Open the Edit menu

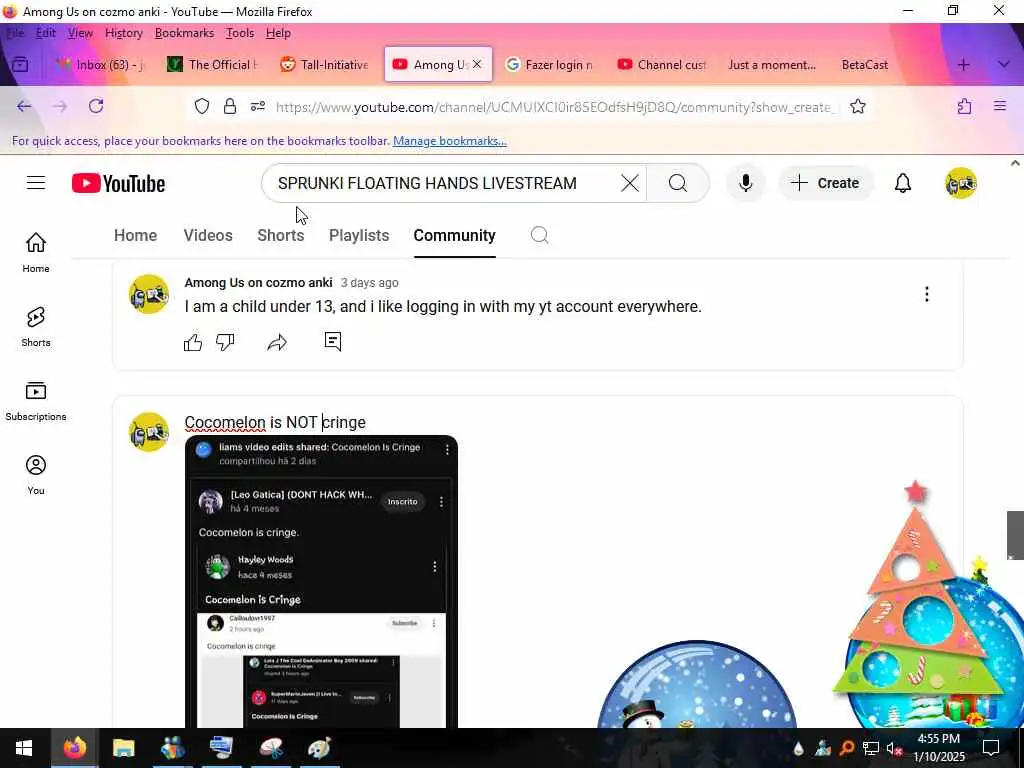click(x=46, y=33)
